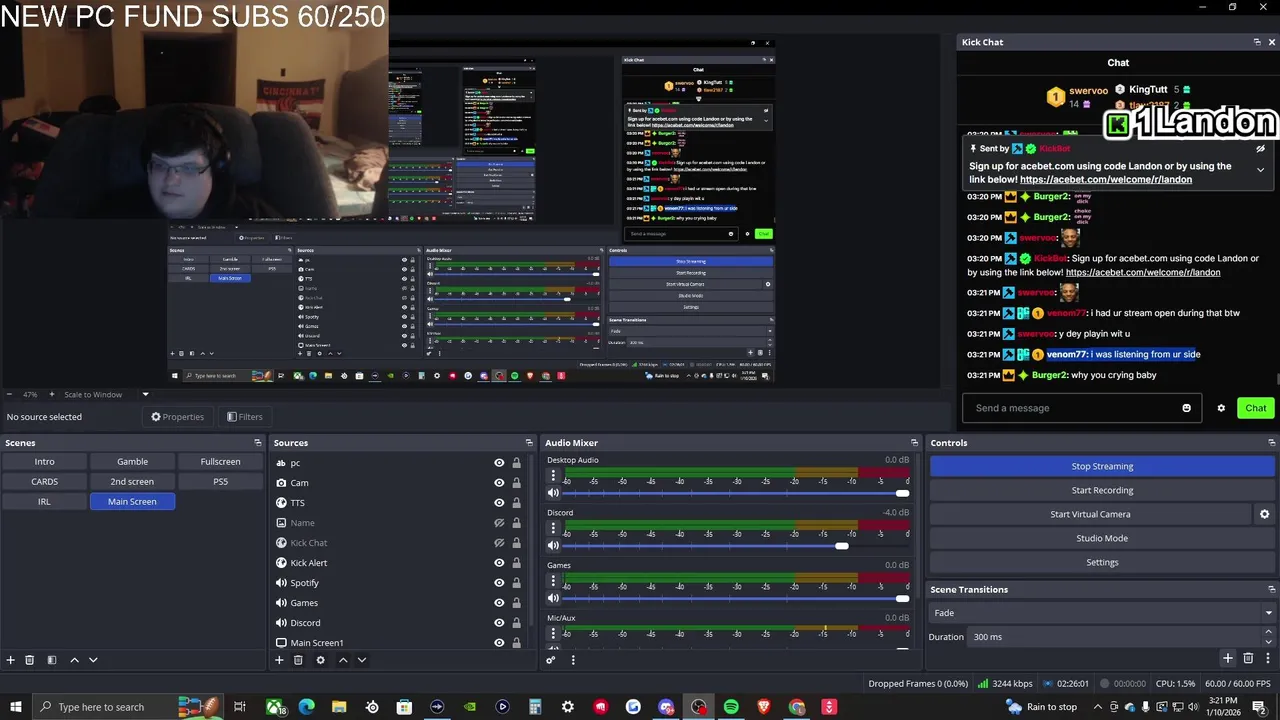
Task: Open scene filters icon in Scenes toolbar
Action: [52, 660]
